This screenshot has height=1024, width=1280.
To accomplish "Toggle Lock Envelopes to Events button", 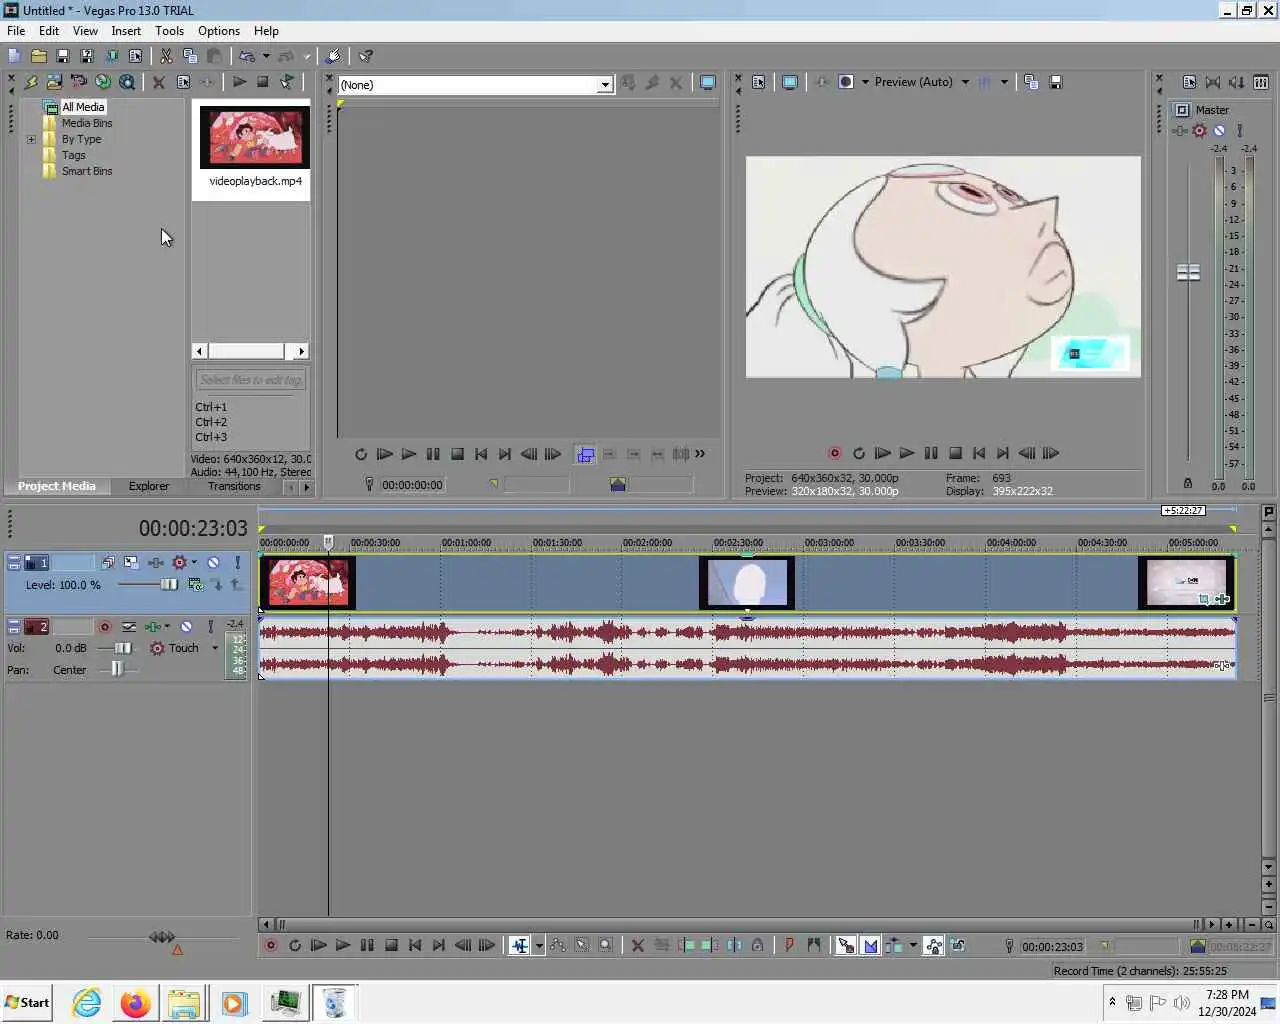I will (x=933, y=945).
